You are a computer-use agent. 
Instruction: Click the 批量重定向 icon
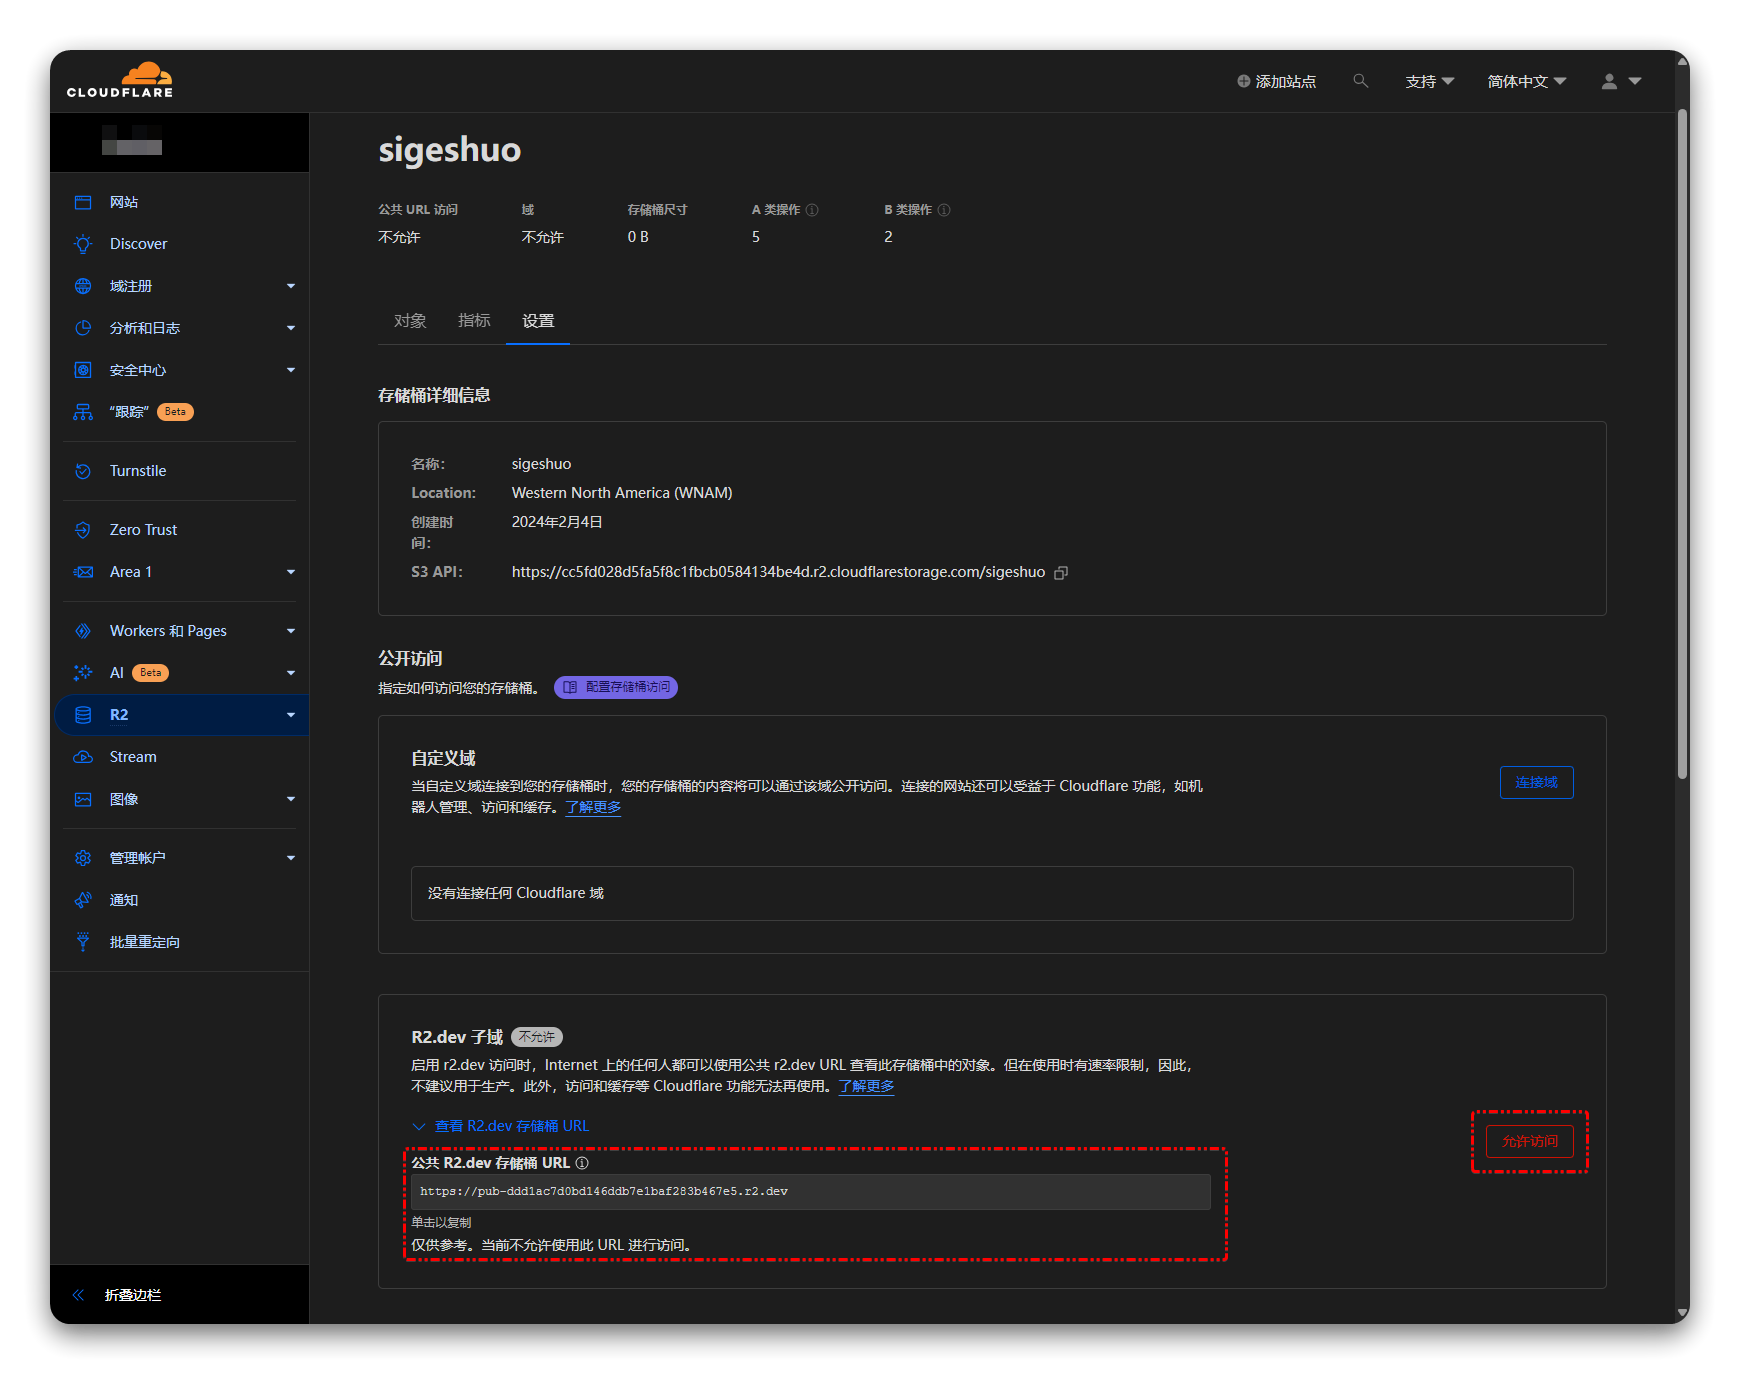click(x=83, y=942)
